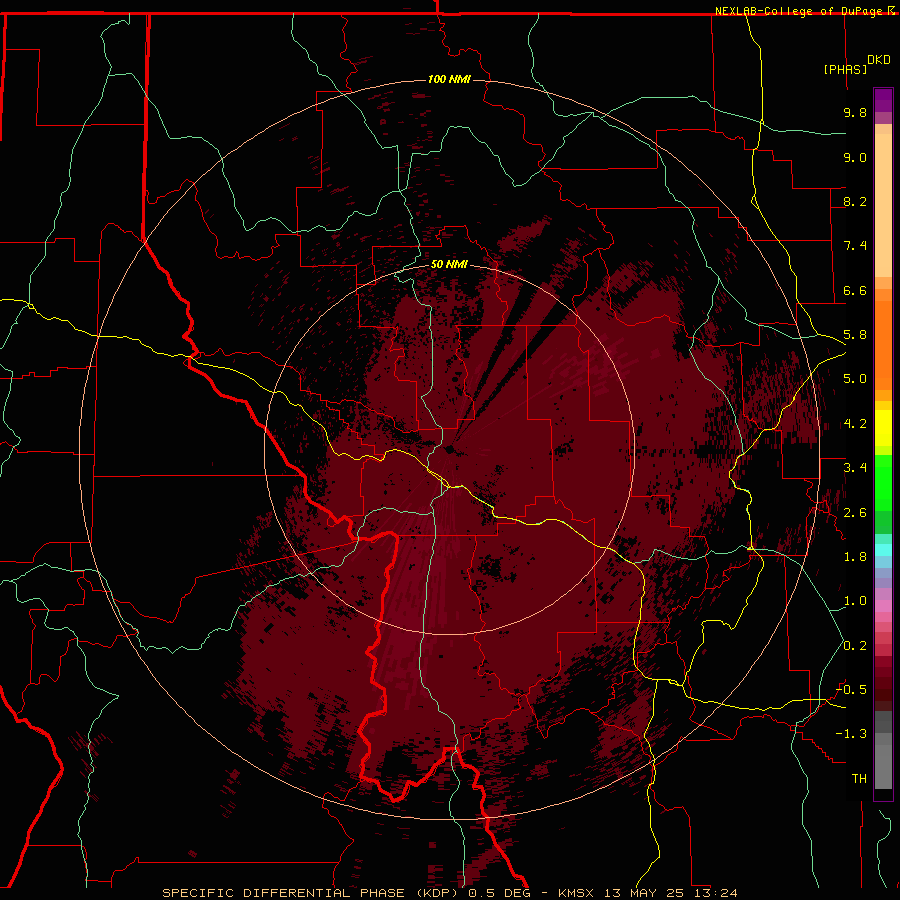Pick the cyan band in the color bar
This screenshot has height=900, width=900.
click(x=883, y=550)
